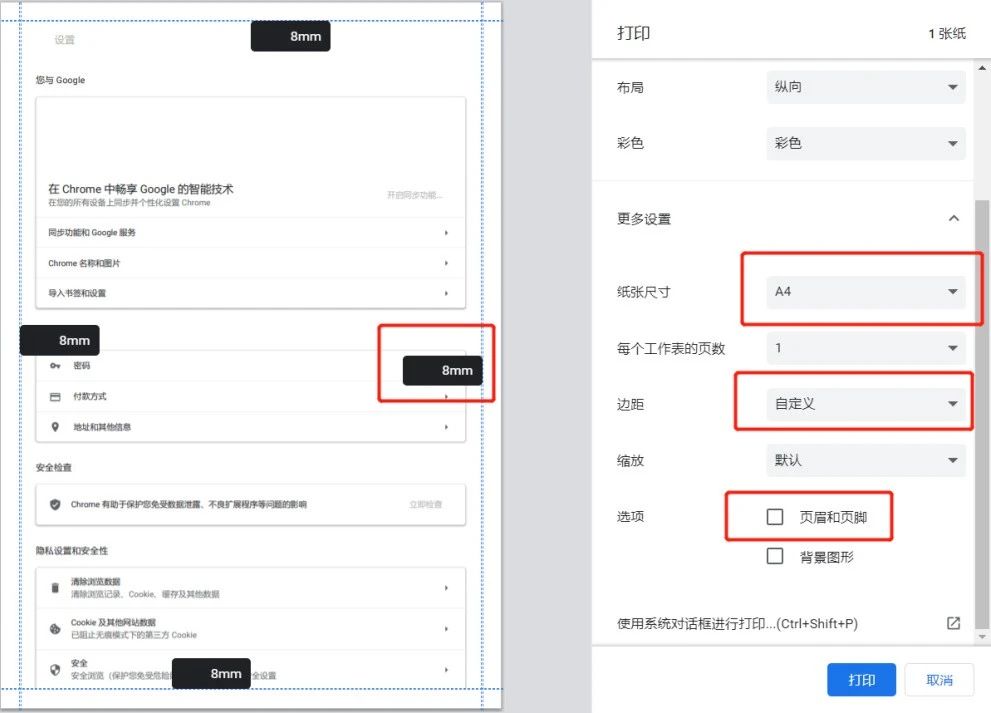Check the 背景图形 option
The width and height of the screenshot is (991, 713).
[x=775, y=556]
